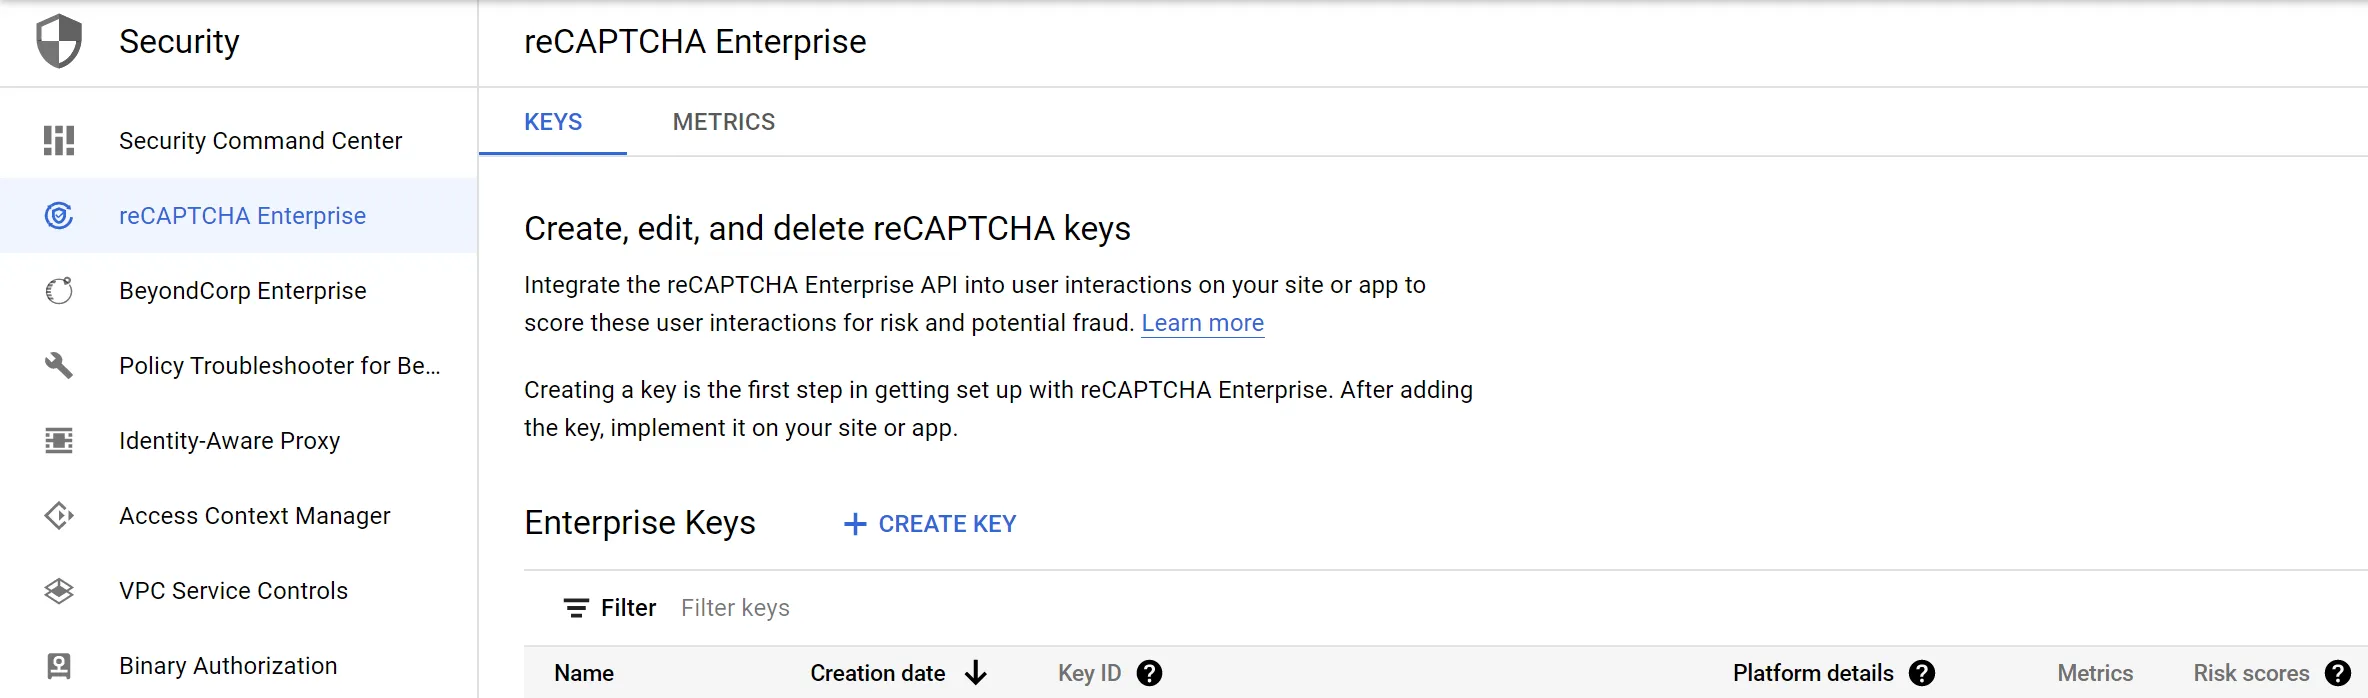Click the reCAPTCHA Enterprise sidebar icon

coord(59,216)
